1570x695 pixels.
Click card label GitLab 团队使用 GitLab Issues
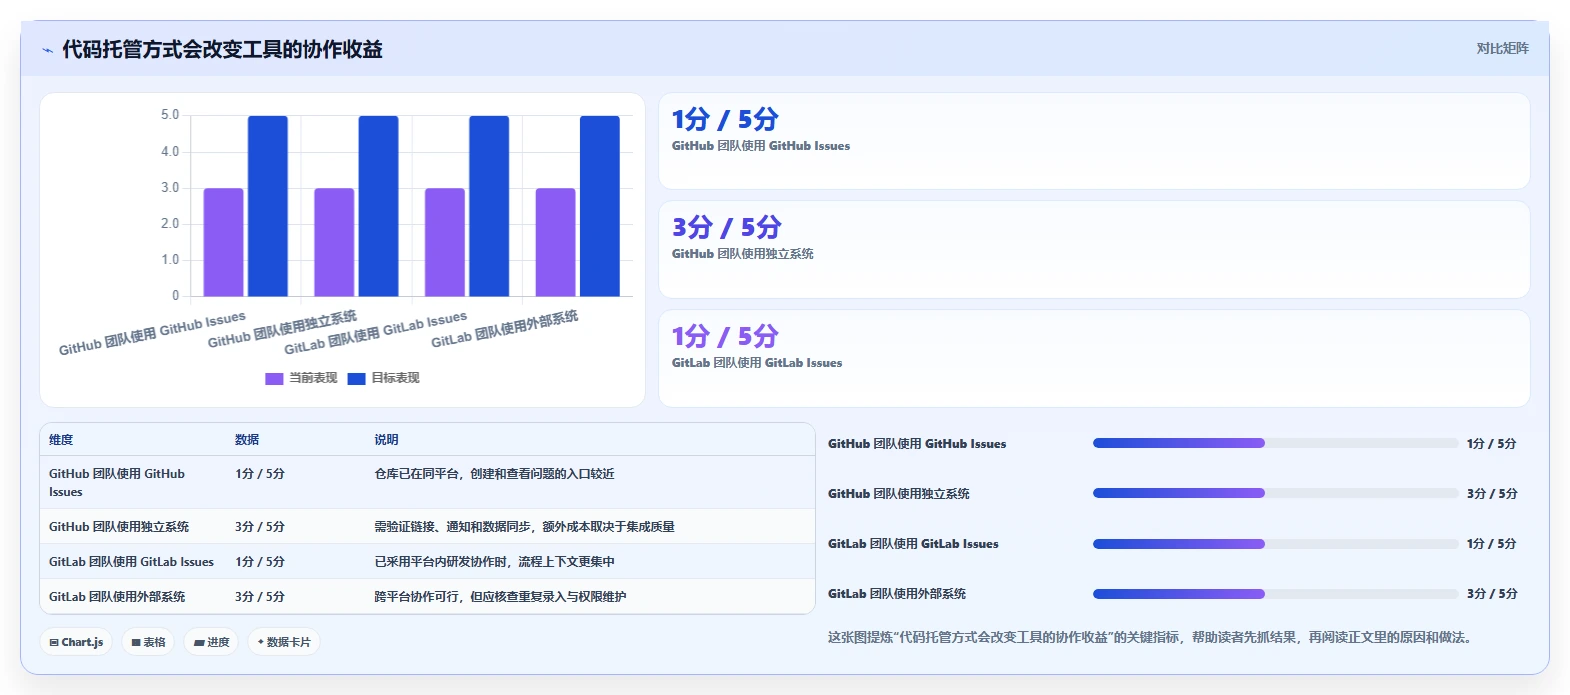(x=757, y=363)
